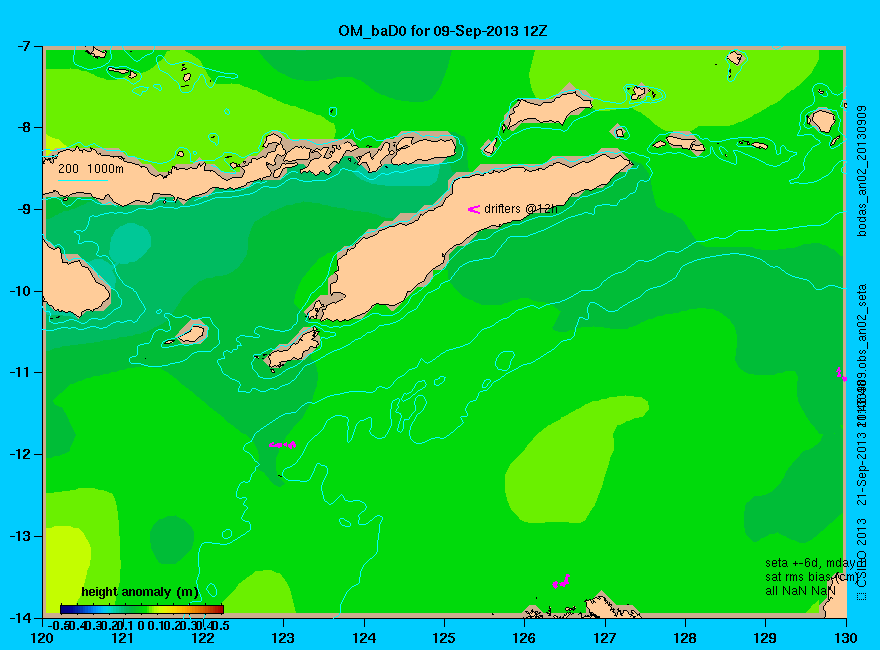Click the 'all NaN NaN' annotation text
Viewport: 880px width, 650px height.
coord(800,591)
